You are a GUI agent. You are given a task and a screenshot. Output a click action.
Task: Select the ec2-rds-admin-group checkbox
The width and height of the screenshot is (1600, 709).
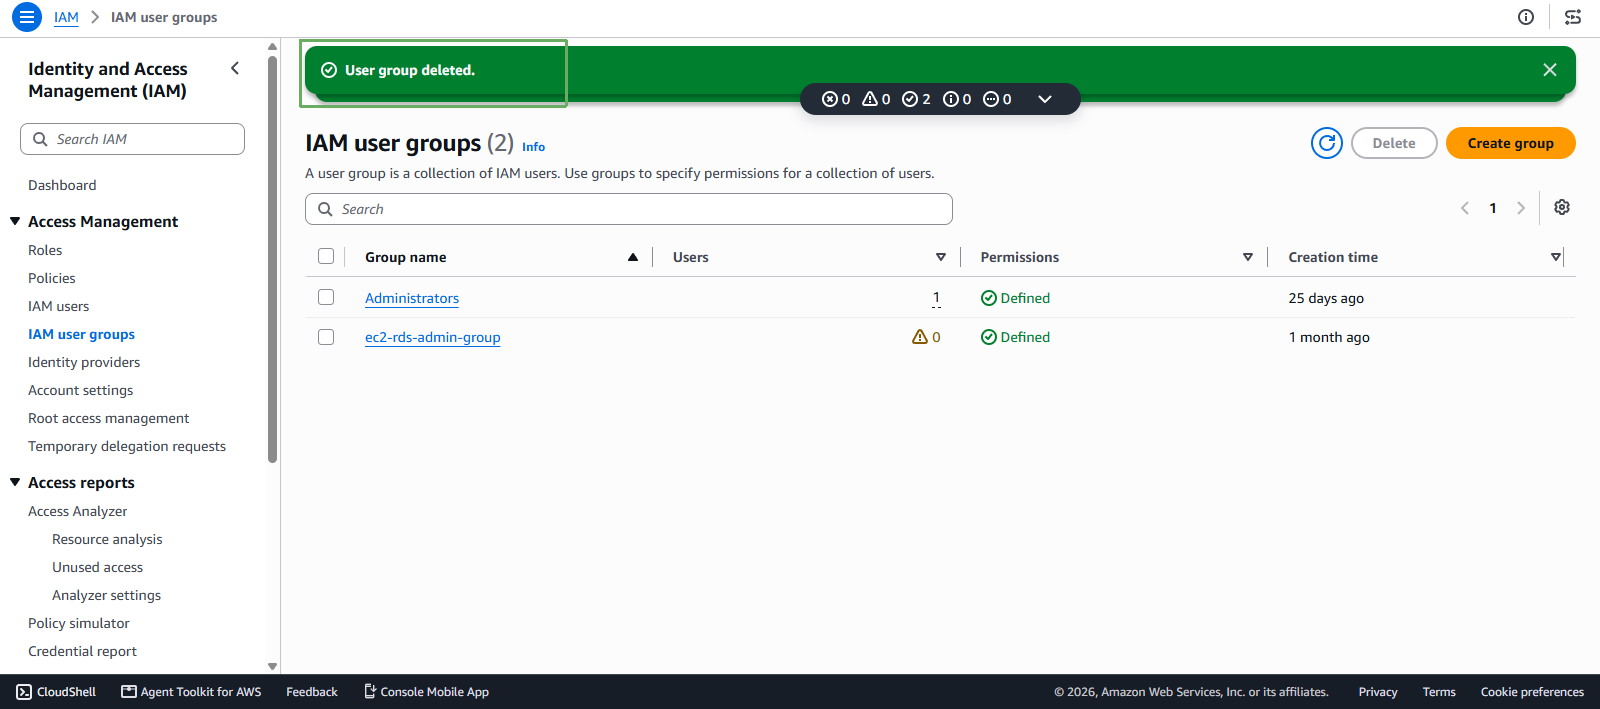[326, 337]
